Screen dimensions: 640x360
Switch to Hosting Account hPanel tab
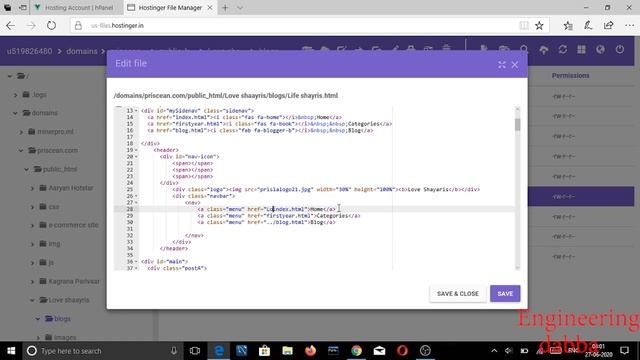pos(78,7)
